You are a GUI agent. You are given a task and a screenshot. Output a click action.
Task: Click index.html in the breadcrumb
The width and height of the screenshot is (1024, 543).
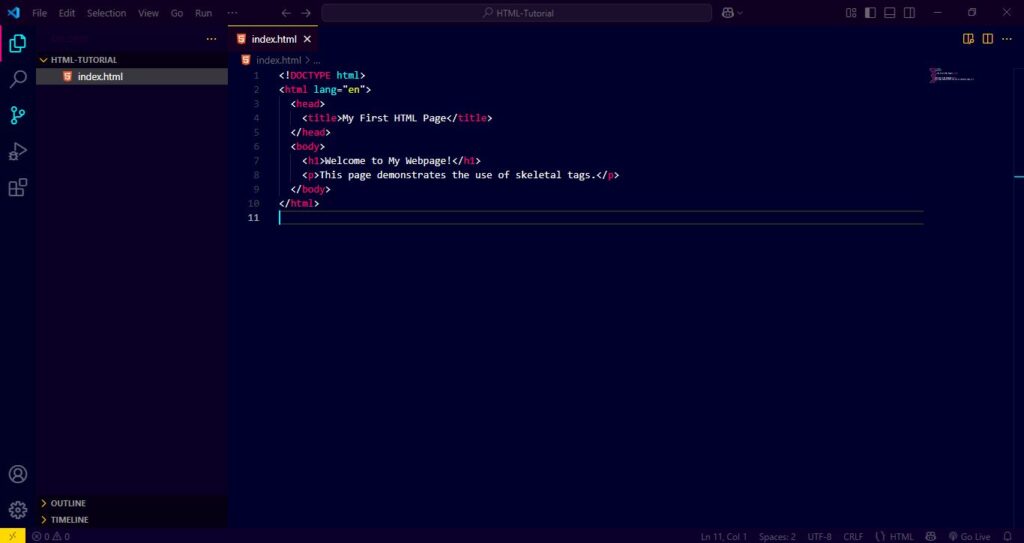(278, 60)
